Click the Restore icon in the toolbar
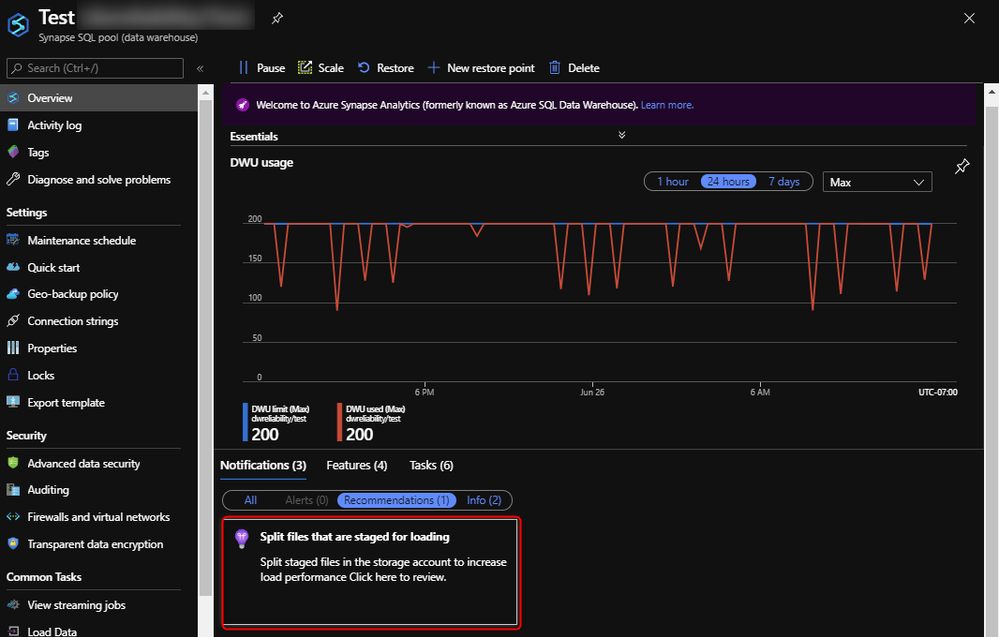The height and width of the screenshot is (637, 999). pyautogui.click(x=364, y=68)
